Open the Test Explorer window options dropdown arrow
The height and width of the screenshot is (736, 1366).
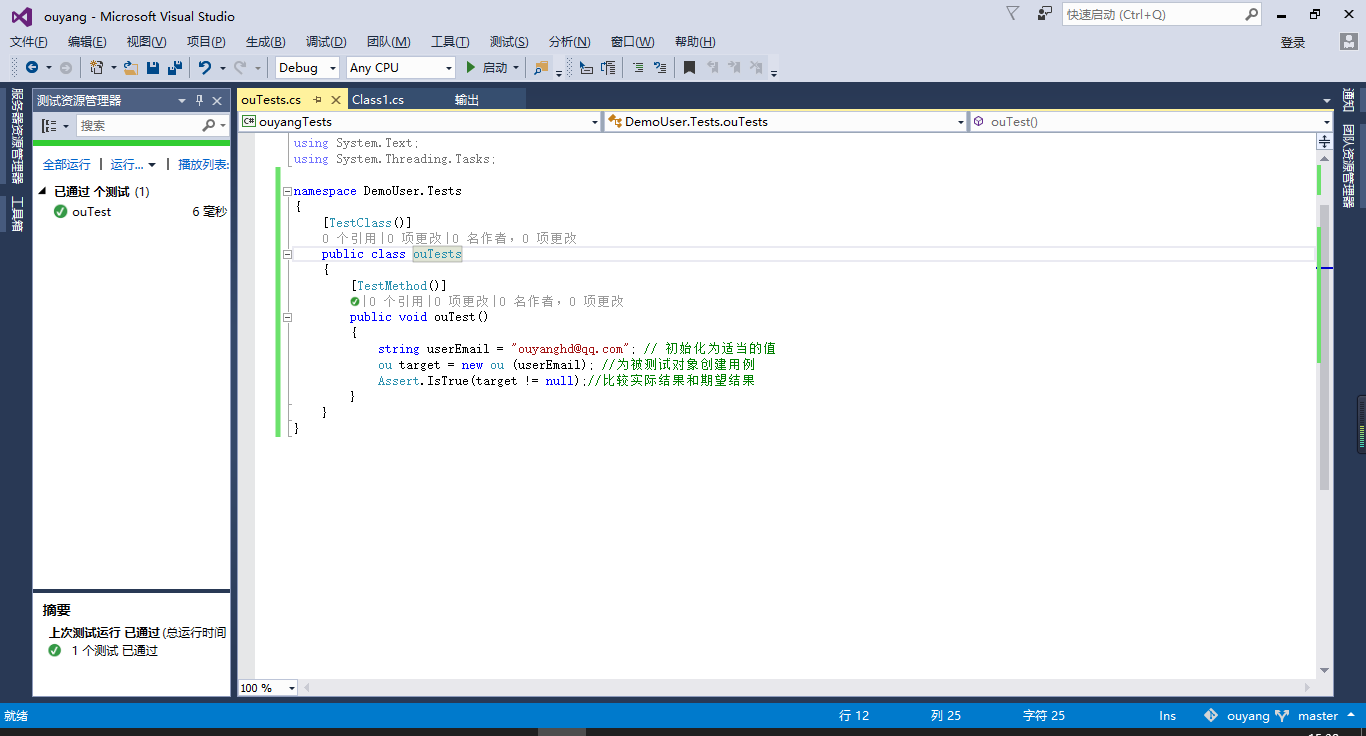point(182,101)
